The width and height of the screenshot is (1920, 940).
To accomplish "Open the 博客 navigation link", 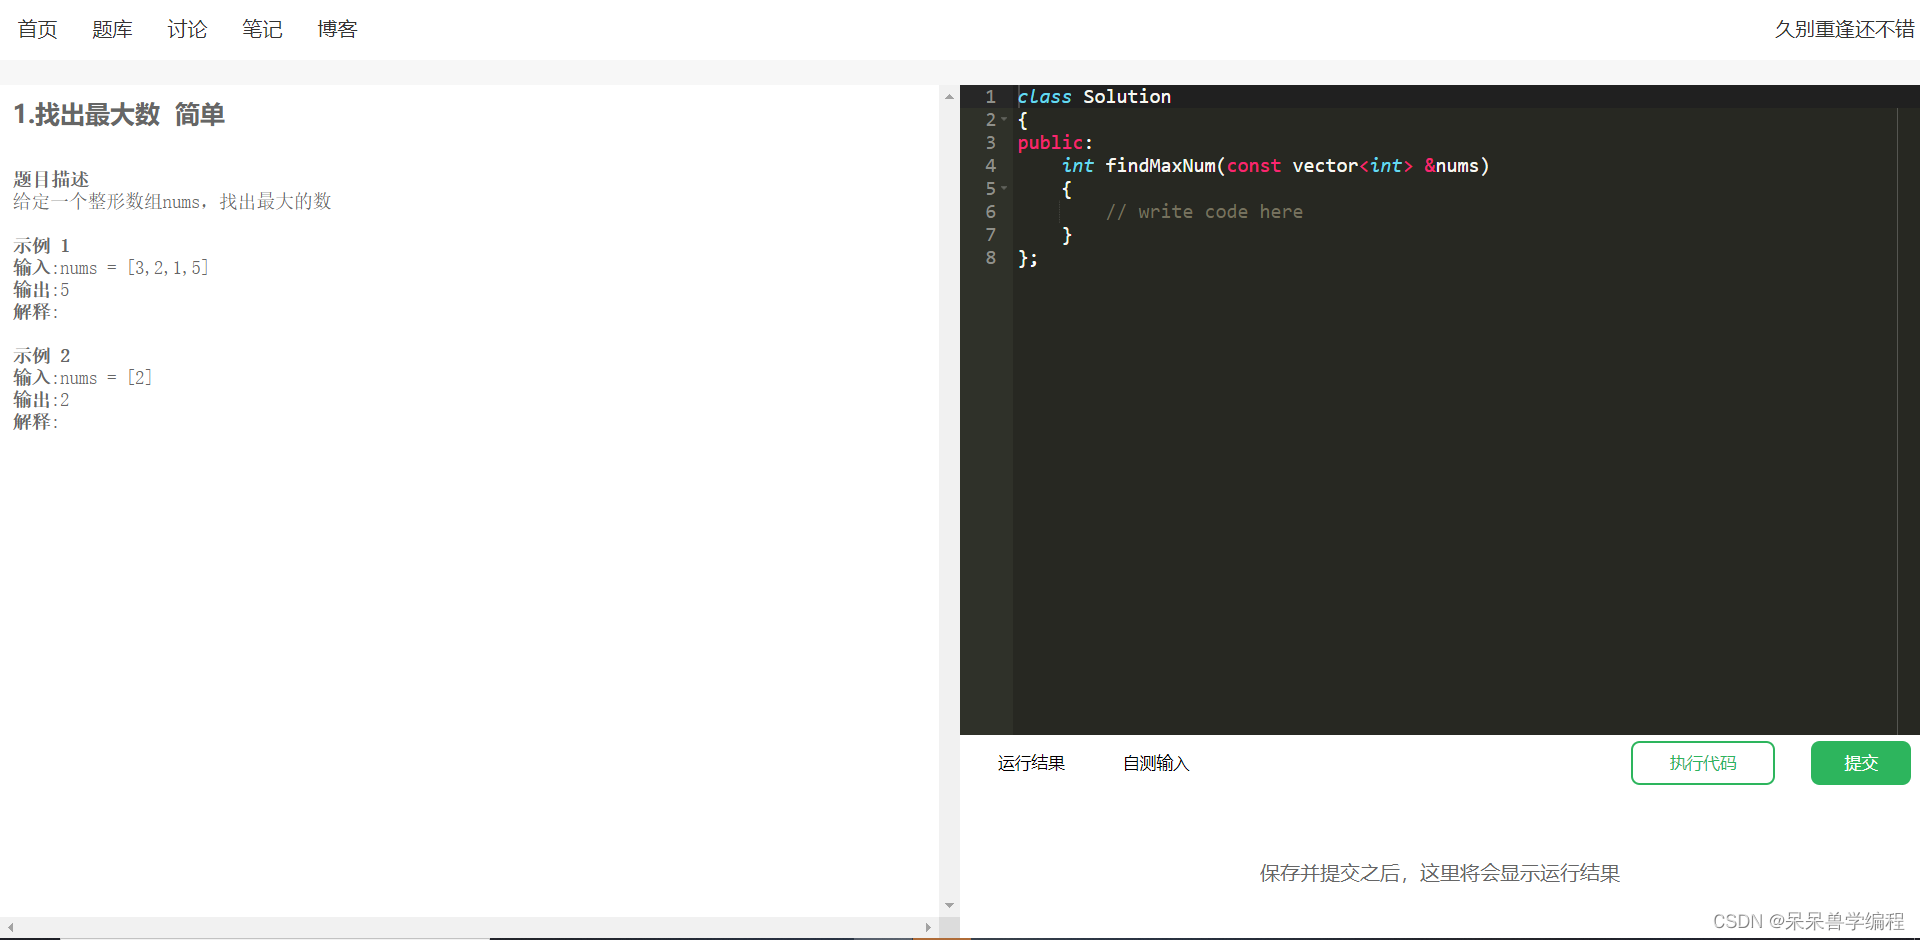I will coord(337,29).
